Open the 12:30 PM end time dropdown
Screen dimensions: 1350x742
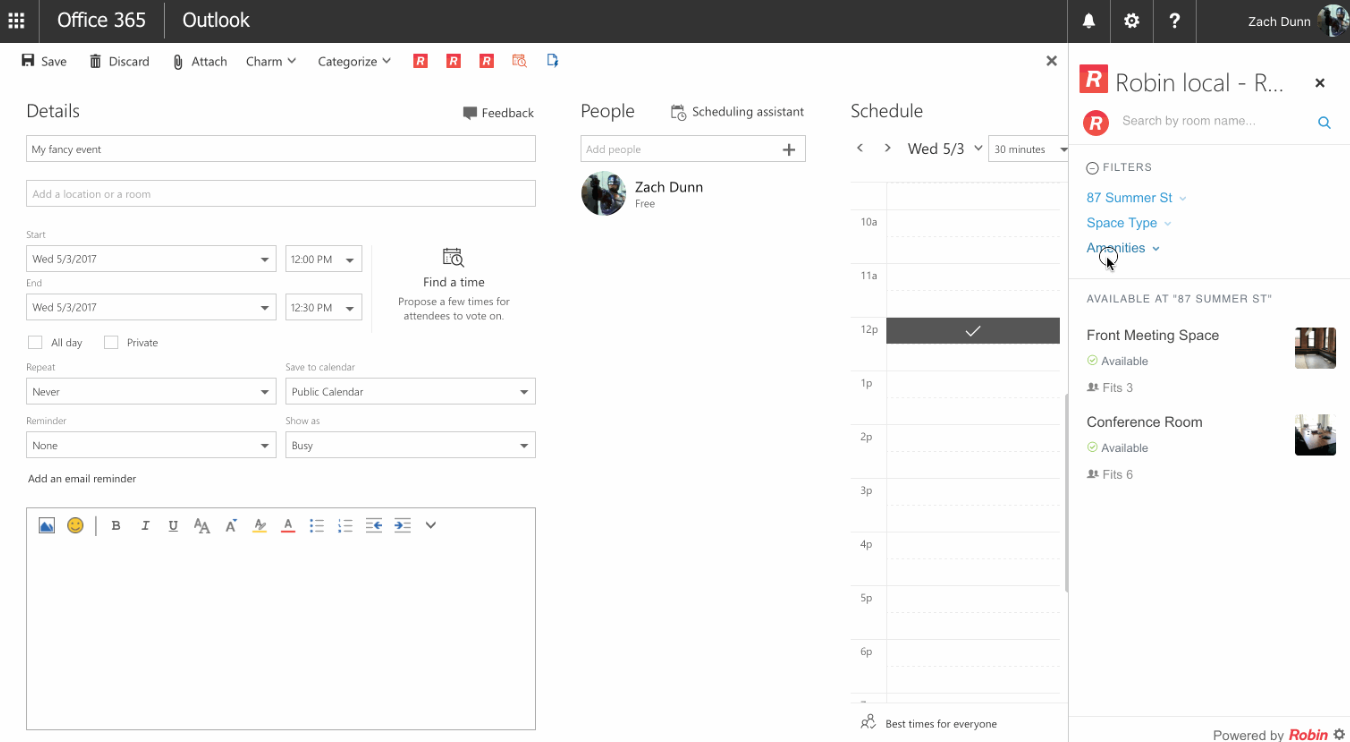point(324,307)
